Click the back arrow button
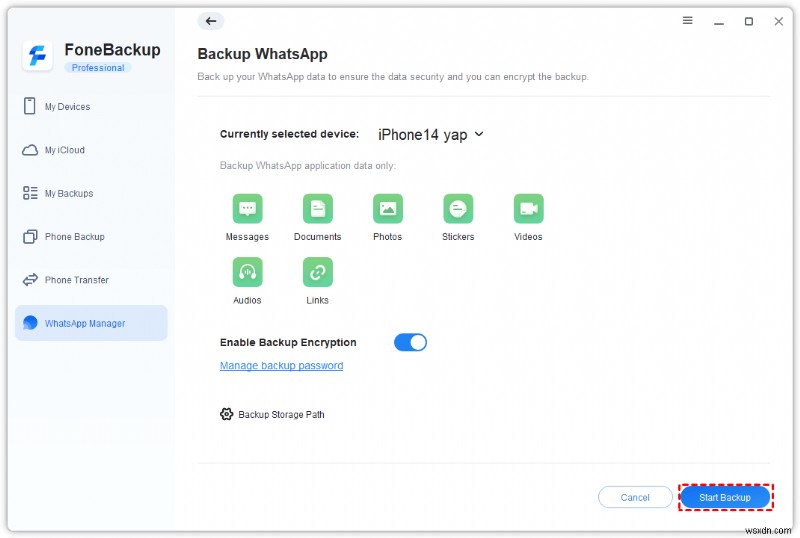Screen dimensions: 800x538 [211, 21]
